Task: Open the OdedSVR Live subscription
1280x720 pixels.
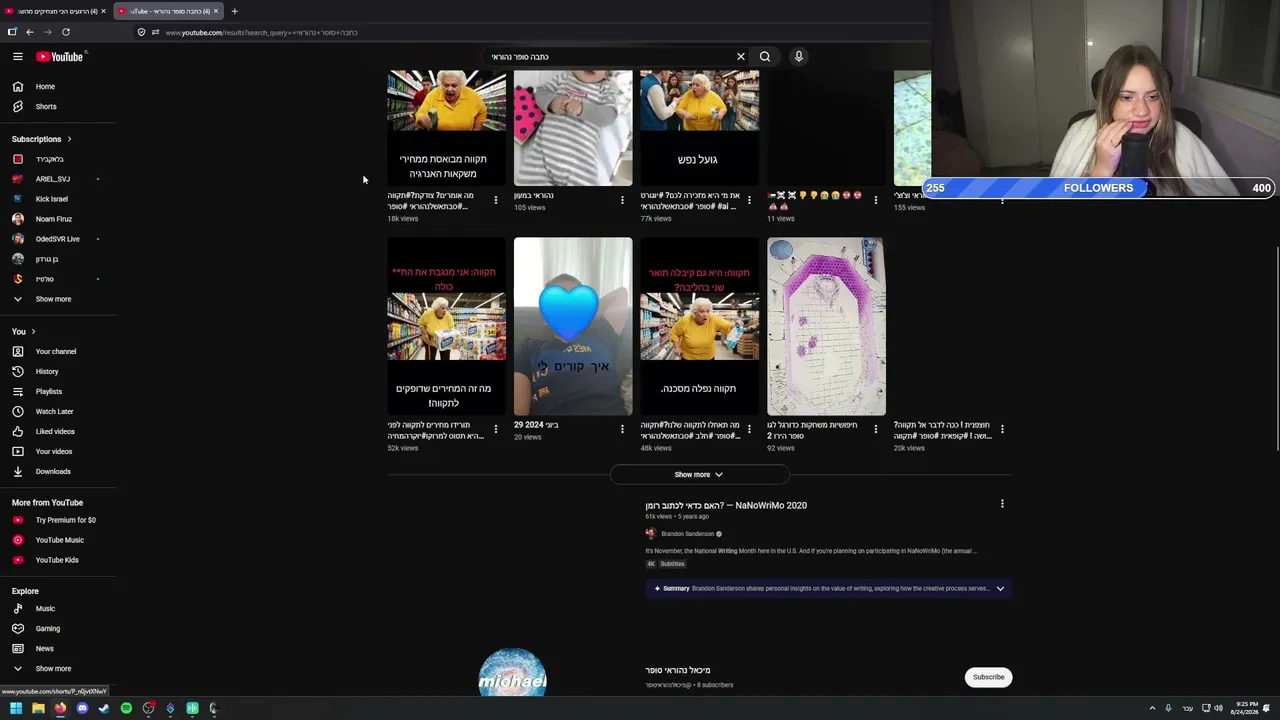Action: pos(58,239)
